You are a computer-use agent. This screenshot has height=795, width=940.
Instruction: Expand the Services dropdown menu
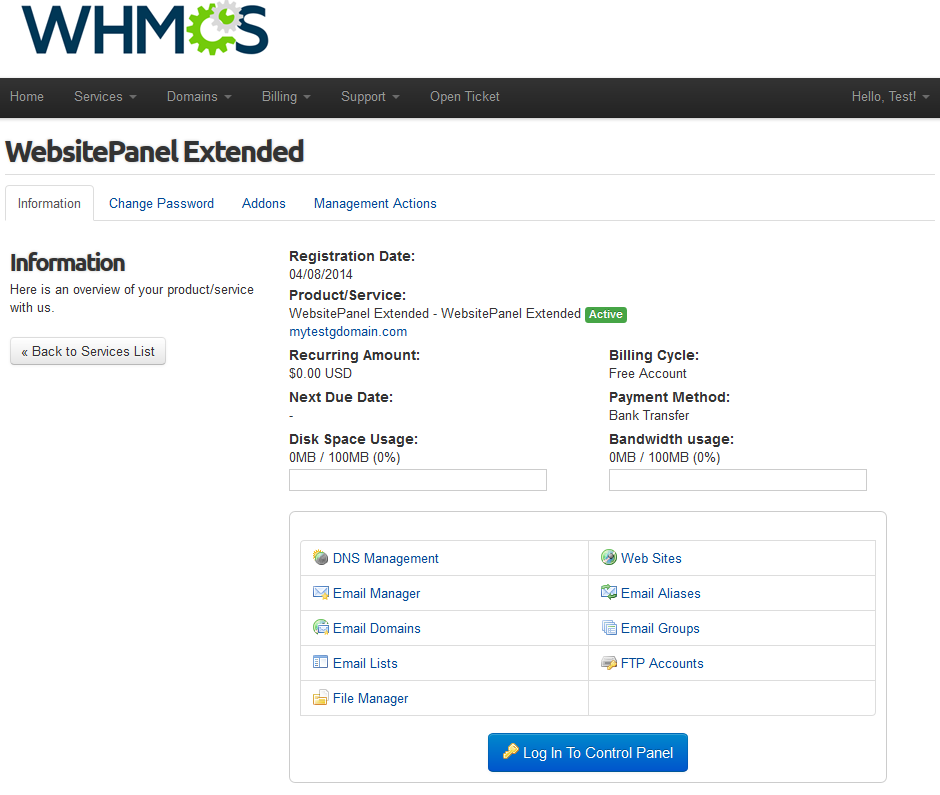105,97
